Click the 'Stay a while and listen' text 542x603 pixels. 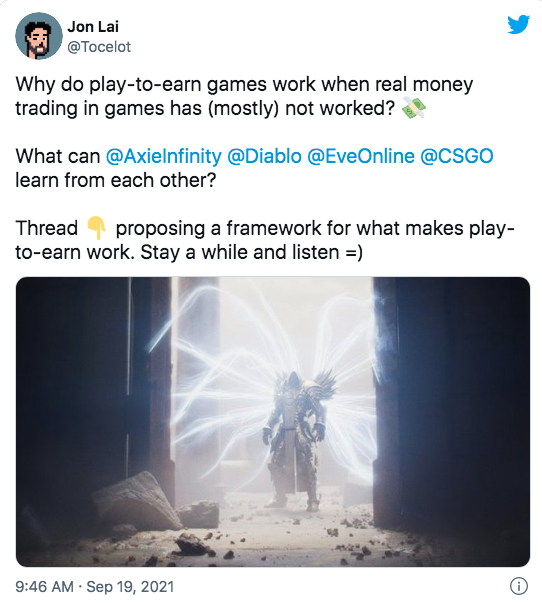click(x=240, y=252)
